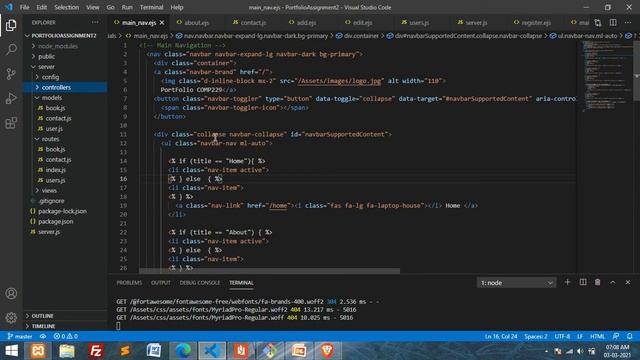Open the Explorer view in activity bar
Screen dimensions: 640x360
(11, 25)
